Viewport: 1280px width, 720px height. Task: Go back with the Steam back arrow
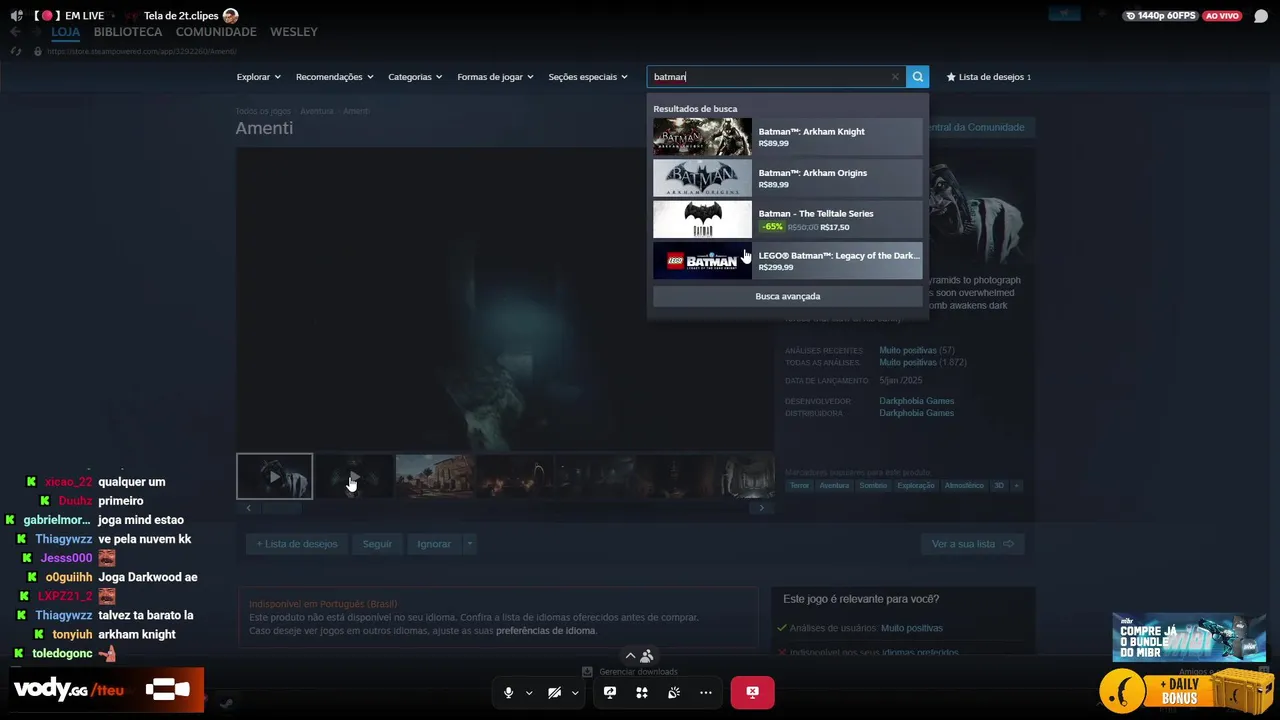[x=15, y=32]
